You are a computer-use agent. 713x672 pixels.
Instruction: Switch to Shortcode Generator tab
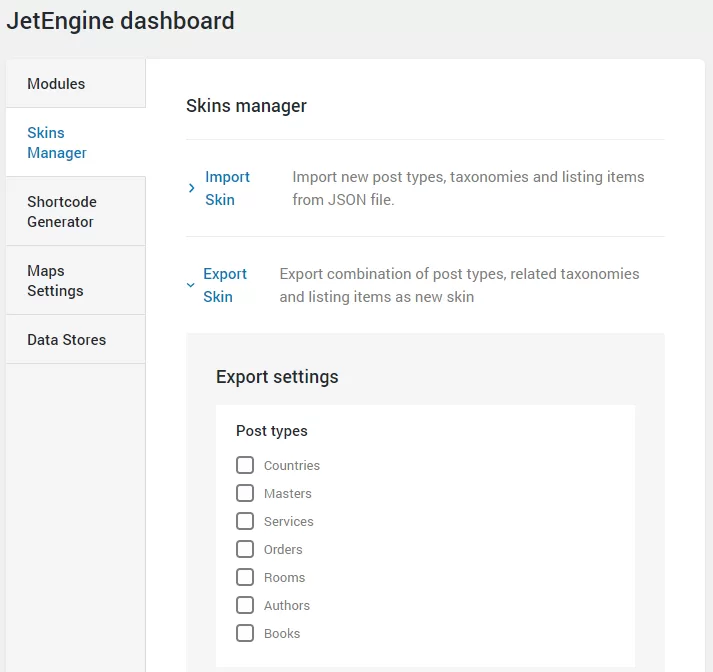(75, 211)
